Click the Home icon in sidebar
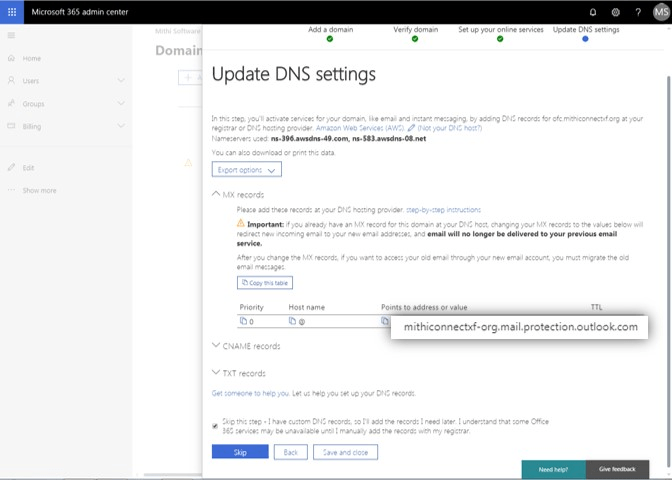The height and width of the screenshot is (480, 672). pos(12,58)
